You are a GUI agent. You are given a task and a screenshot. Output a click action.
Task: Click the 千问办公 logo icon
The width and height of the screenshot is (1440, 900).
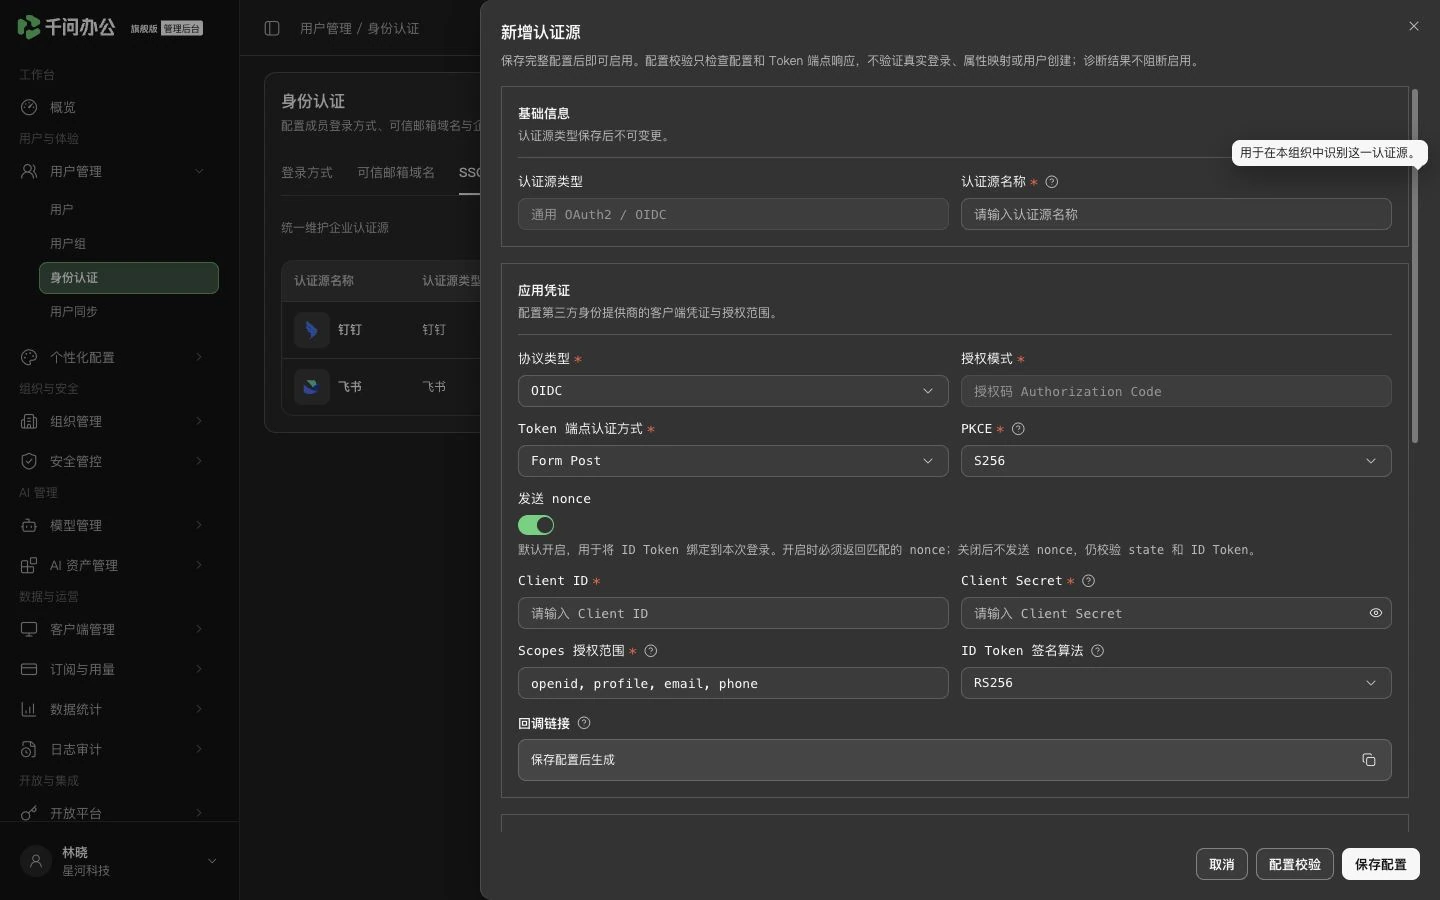click(x=29, y=27)
